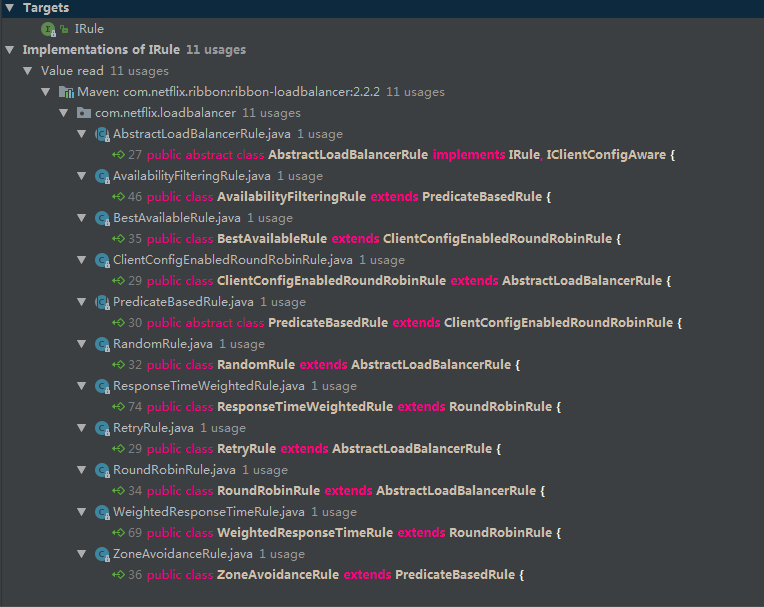764x607 pixels.
Task: Click usage icon on line 46
Action: coord(118,196)
